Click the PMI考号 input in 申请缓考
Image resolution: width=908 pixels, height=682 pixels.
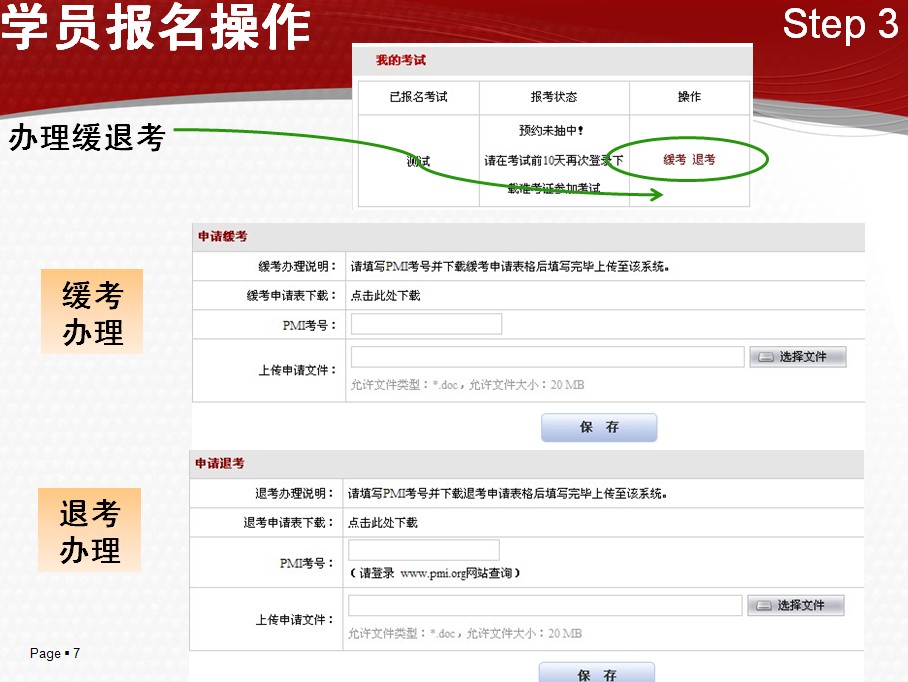tap(426, 323)
